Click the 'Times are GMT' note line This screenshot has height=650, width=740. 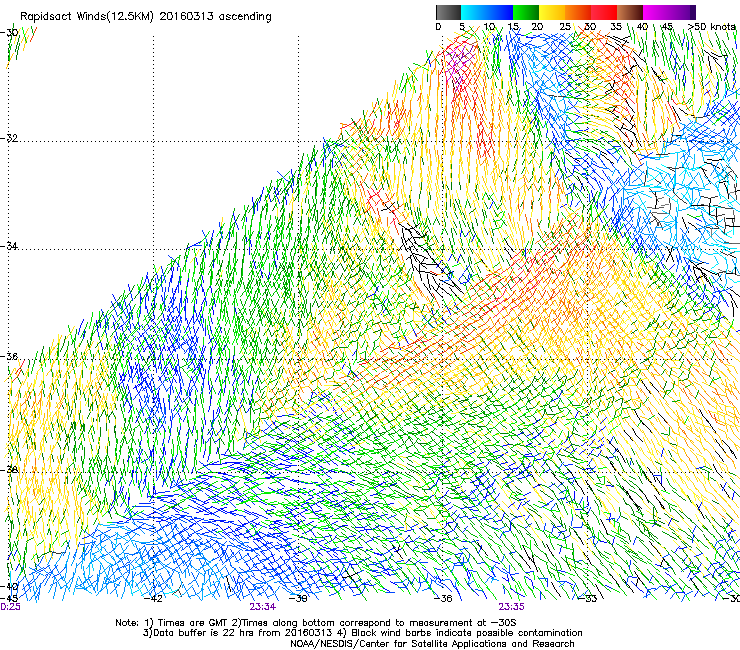point(316,623)
